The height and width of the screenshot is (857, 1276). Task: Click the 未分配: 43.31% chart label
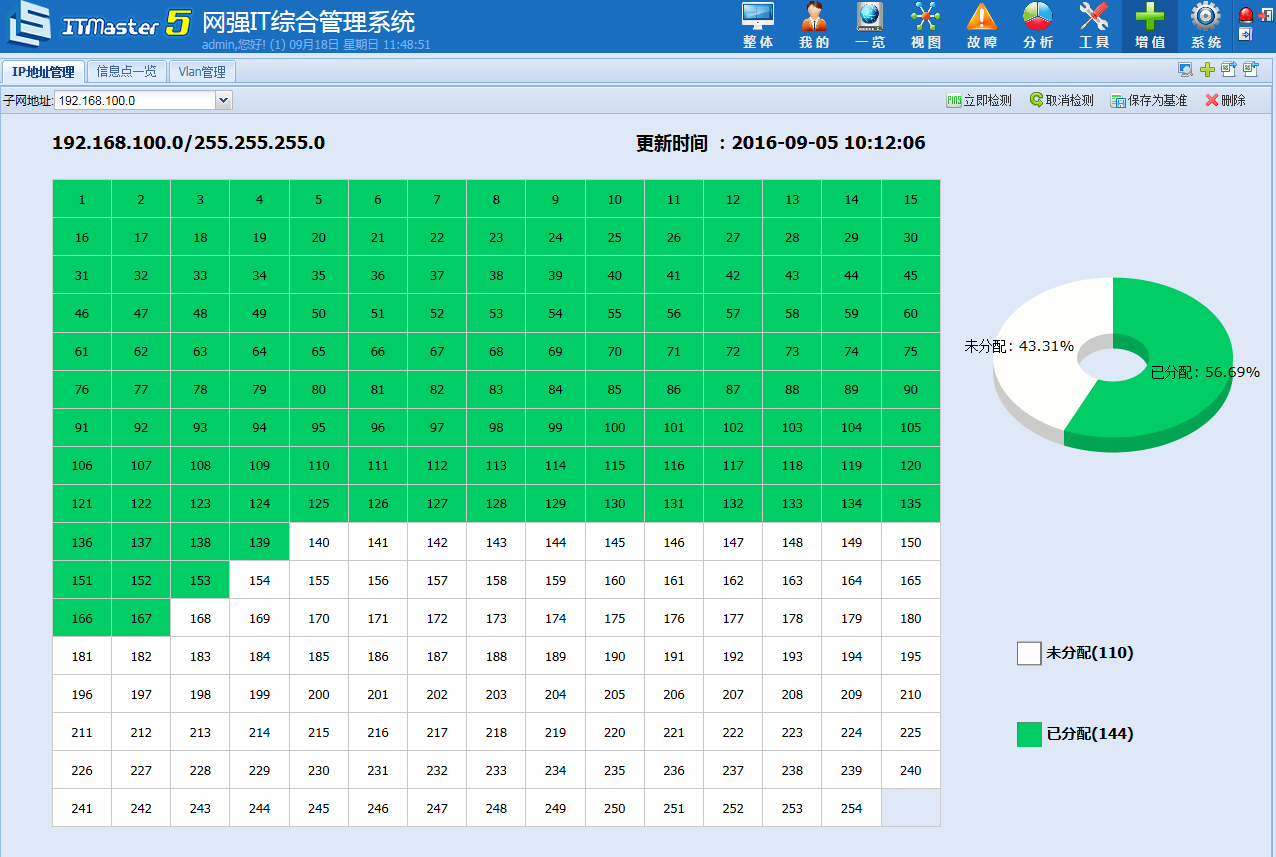point(1019,346)
